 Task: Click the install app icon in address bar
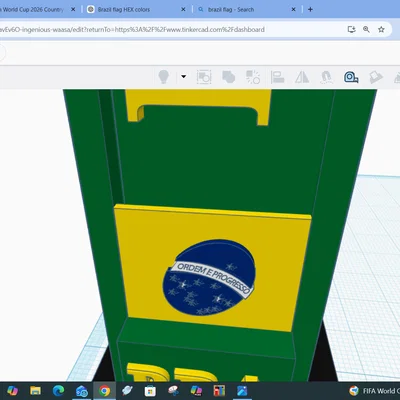pyautogui.click(x=351, y=29)
